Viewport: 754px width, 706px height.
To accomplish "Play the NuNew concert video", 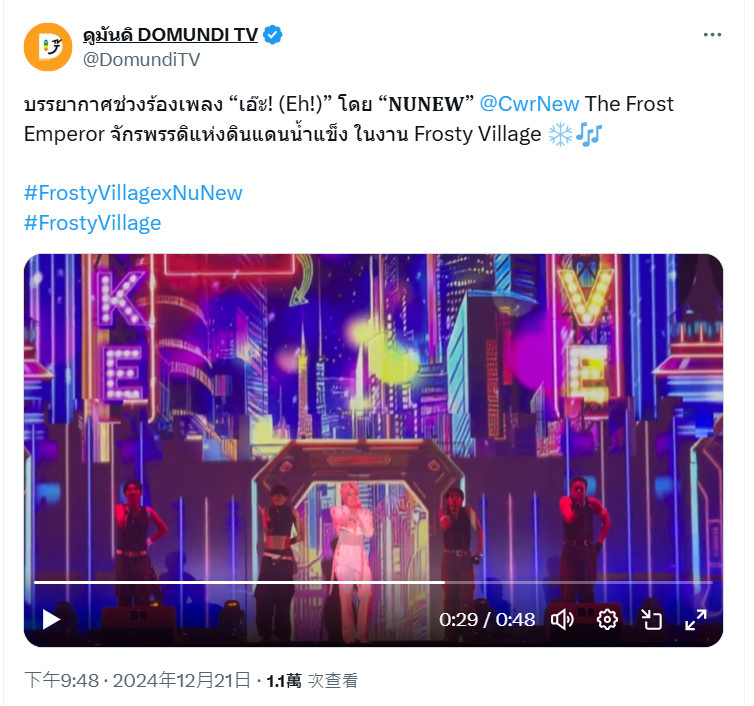I will pyautogui.click(x=51, y=619).
